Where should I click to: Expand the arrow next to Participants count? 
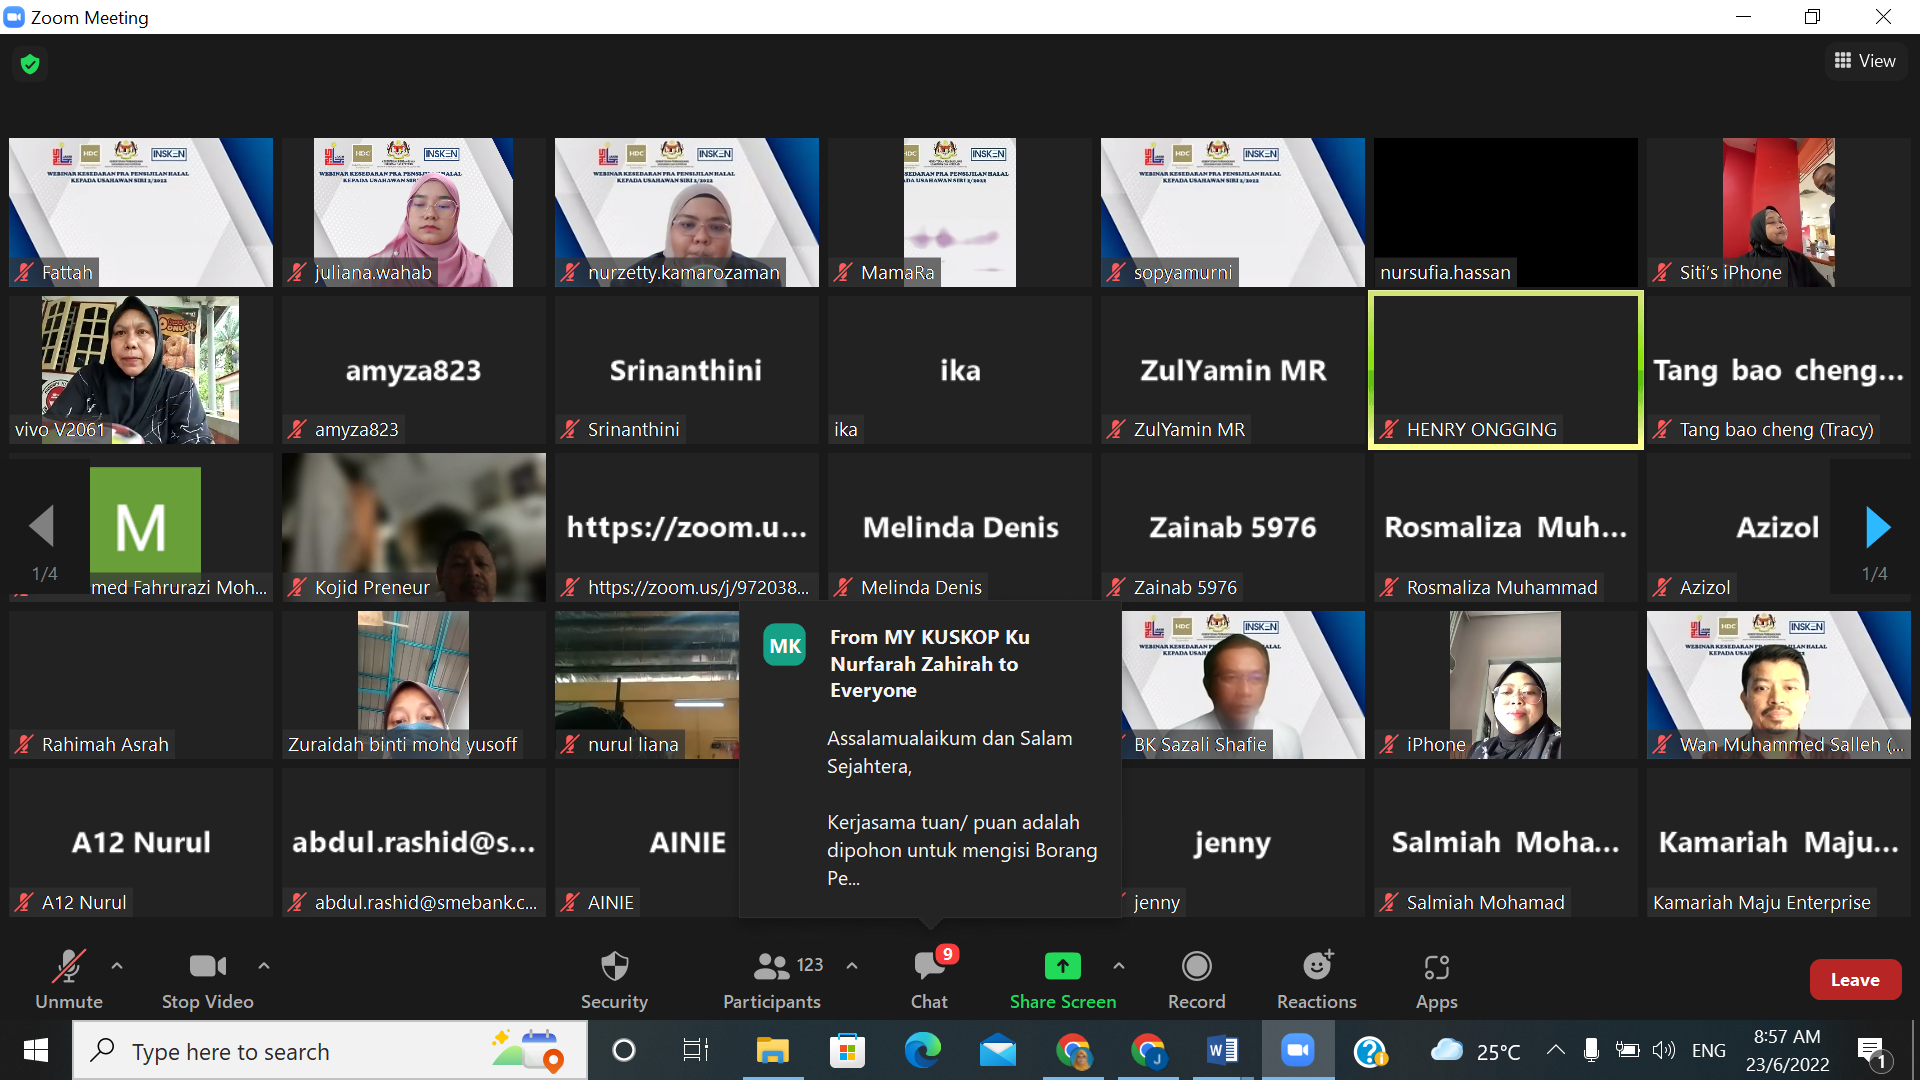[x=852, y=966]
